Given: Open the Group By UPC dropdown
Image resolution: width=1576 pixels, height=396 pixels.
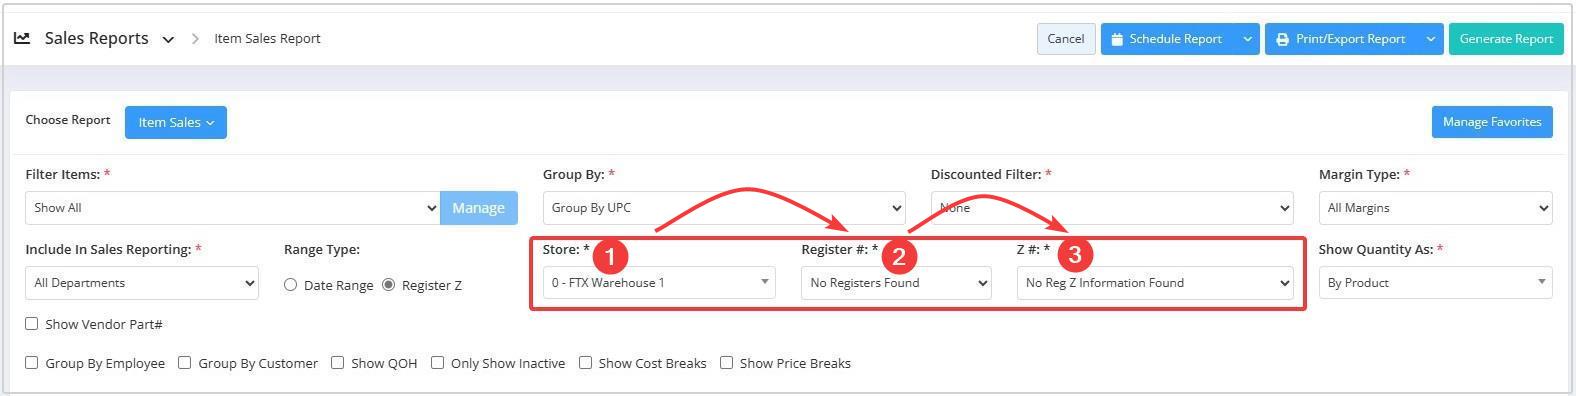Looking at the screenshot, I should pos(724,208).
